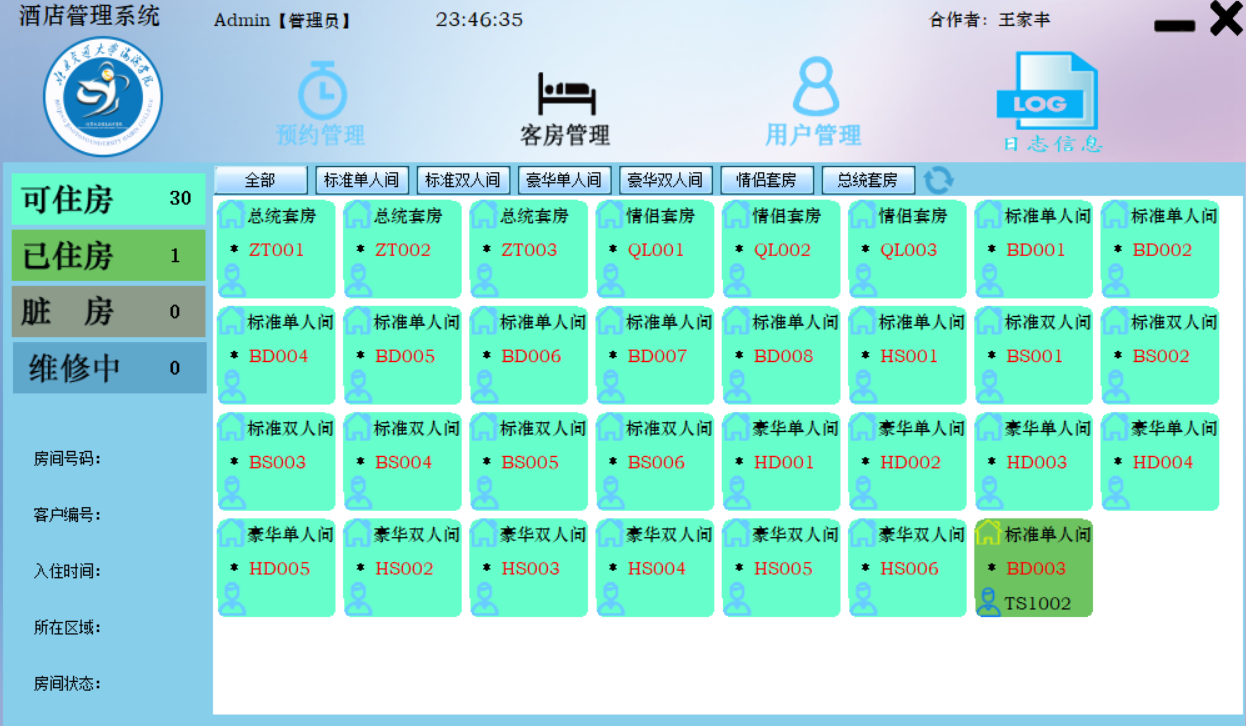Minimize the hotel management window

point(1174,26)
